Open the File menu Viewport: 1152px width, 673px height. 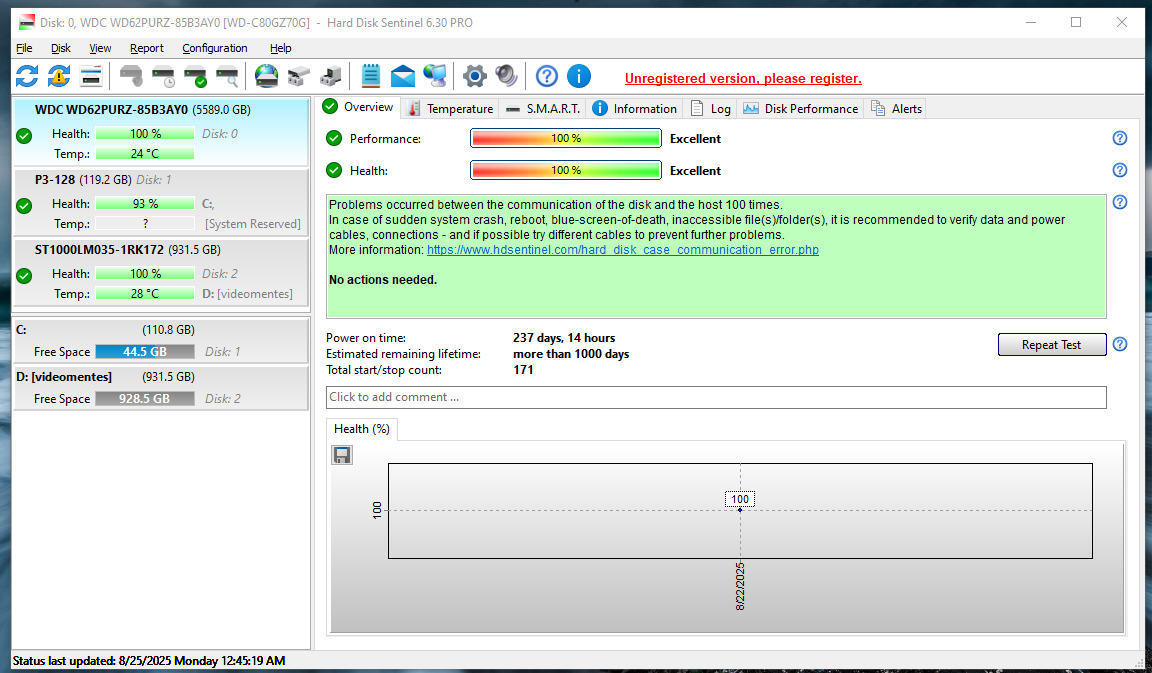click(x=24, y=48)
